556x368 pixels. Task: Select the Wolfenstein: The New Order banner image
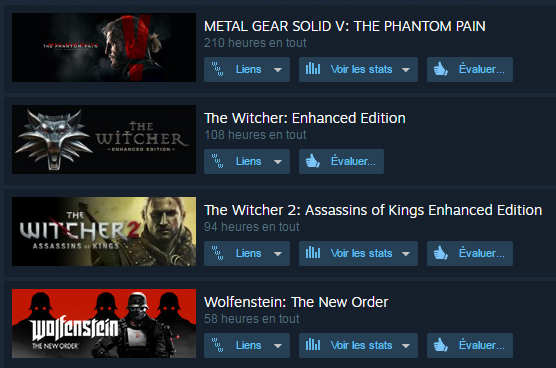104,323
